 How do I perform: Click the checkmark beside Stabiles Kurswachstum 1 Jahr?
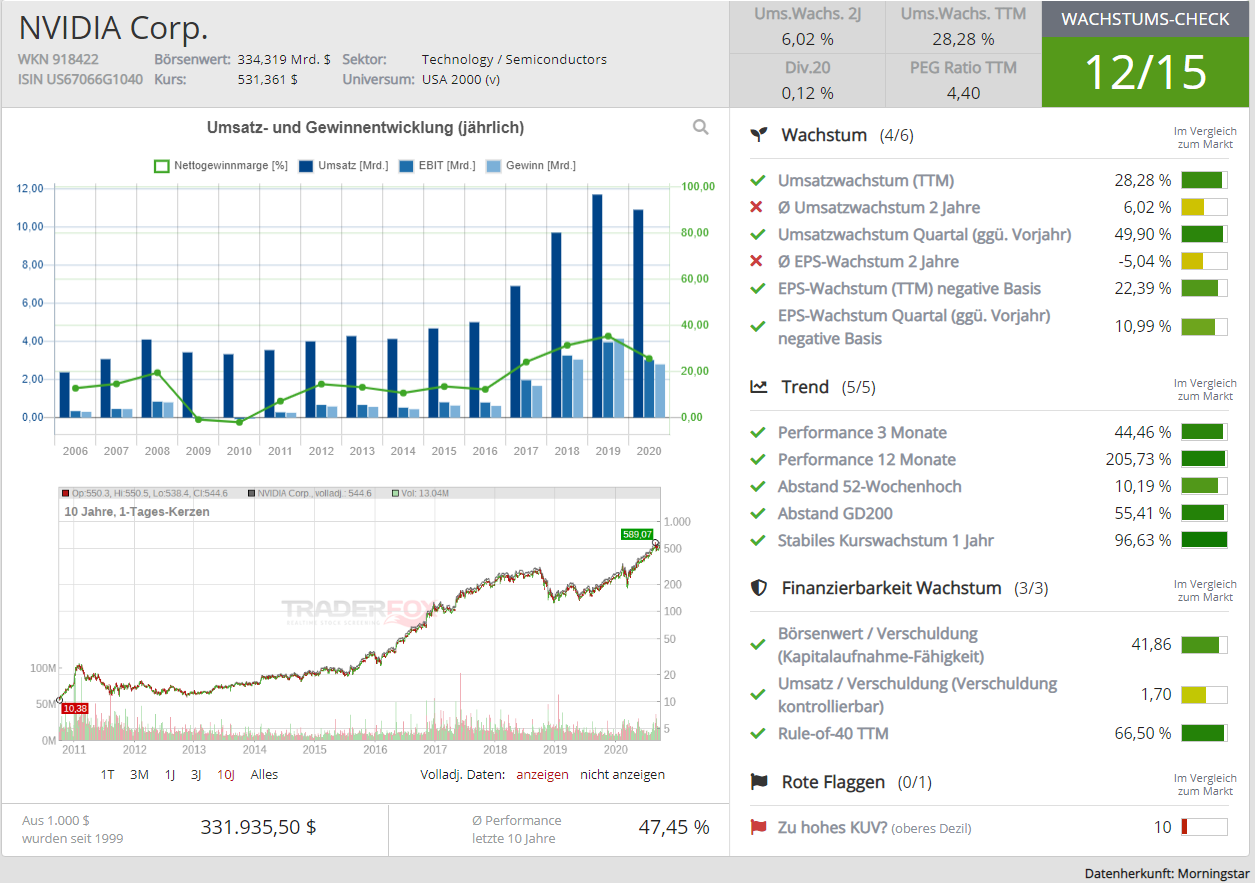pyautogui.click(x=757, y=540)
